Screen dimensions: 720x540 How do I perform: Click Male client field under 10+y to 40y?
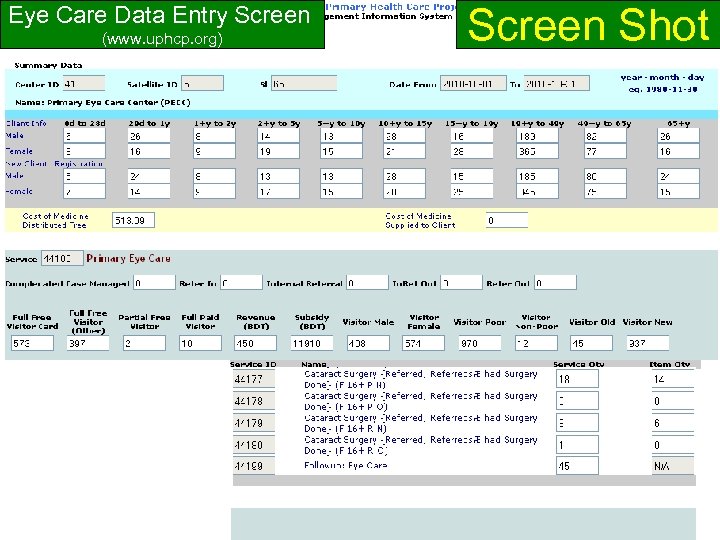(535, 136)
